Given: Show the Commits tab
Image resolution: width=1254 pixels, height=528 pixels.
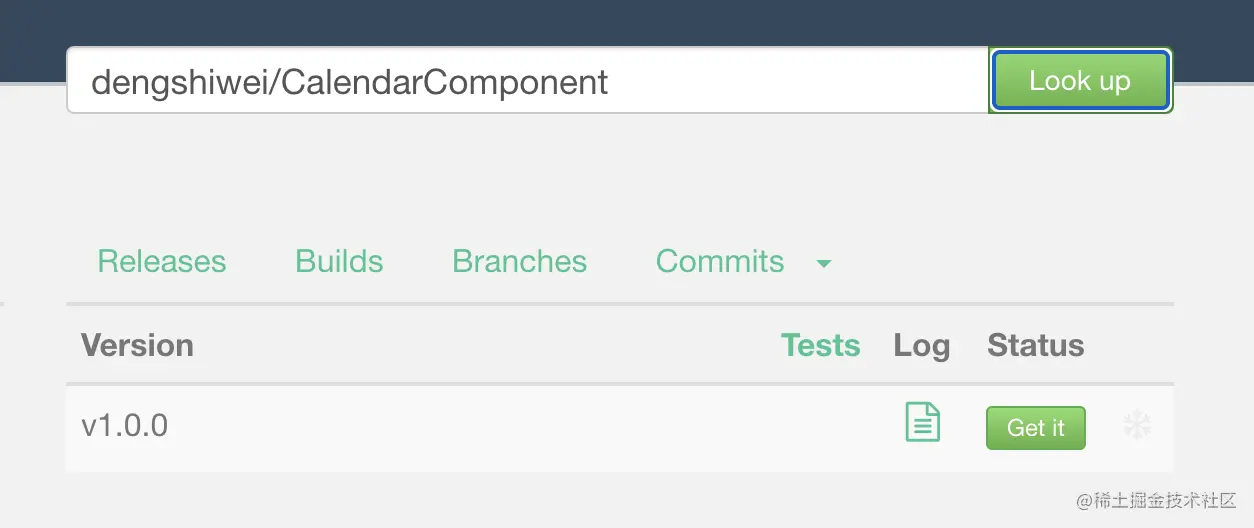Looking at the screenshot, I should tap(719, 262).
